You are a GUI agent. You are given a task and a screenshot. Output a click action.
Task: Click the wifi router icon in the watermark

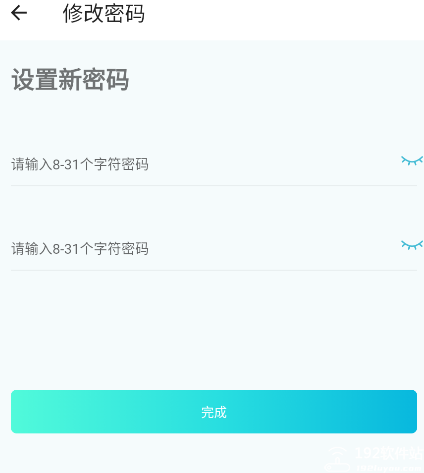337,459
